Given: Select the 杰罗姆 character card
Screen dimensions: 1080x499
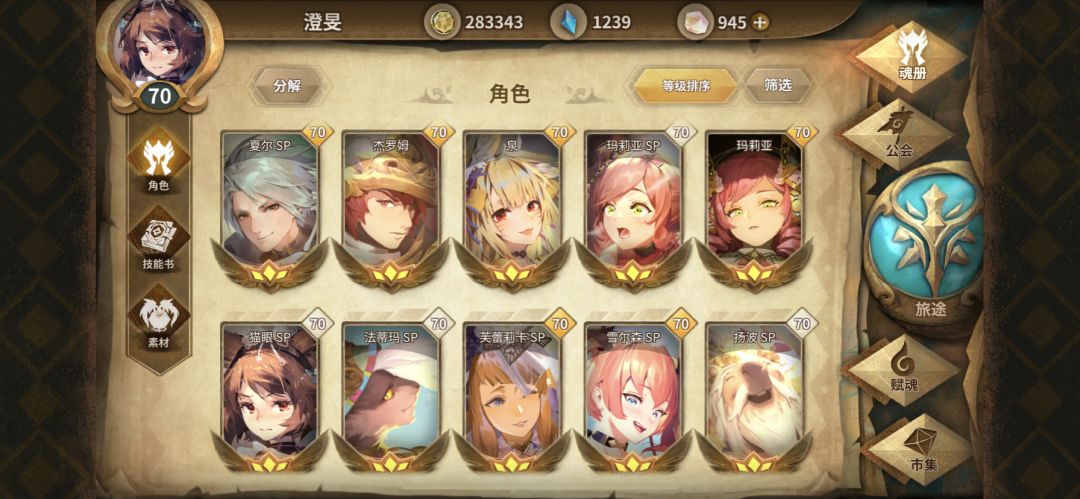Looking at the screenshot, I should (x=391, y=207).
